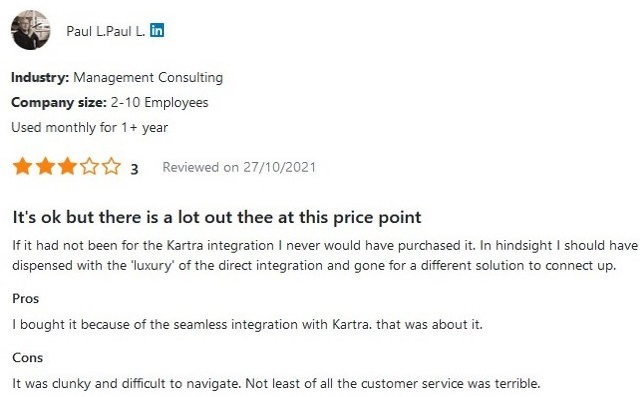Click the Pros heading
640x397 pixels.
25,299
